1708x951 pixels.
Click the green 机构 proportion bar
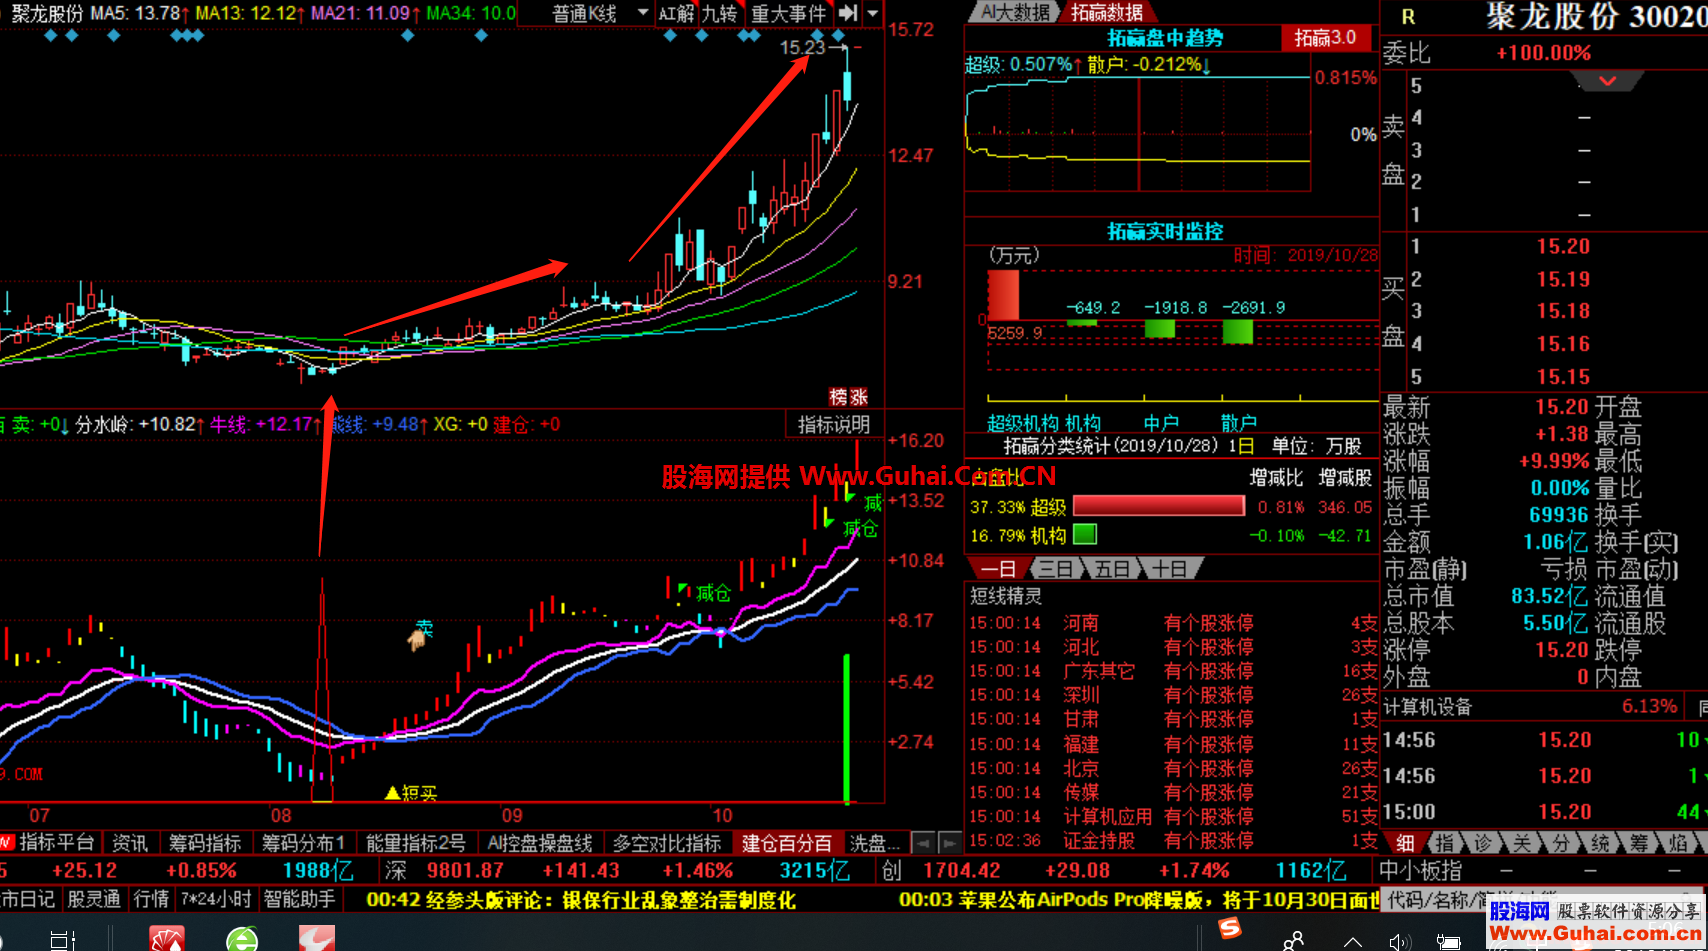click(x=1085, y=534)
